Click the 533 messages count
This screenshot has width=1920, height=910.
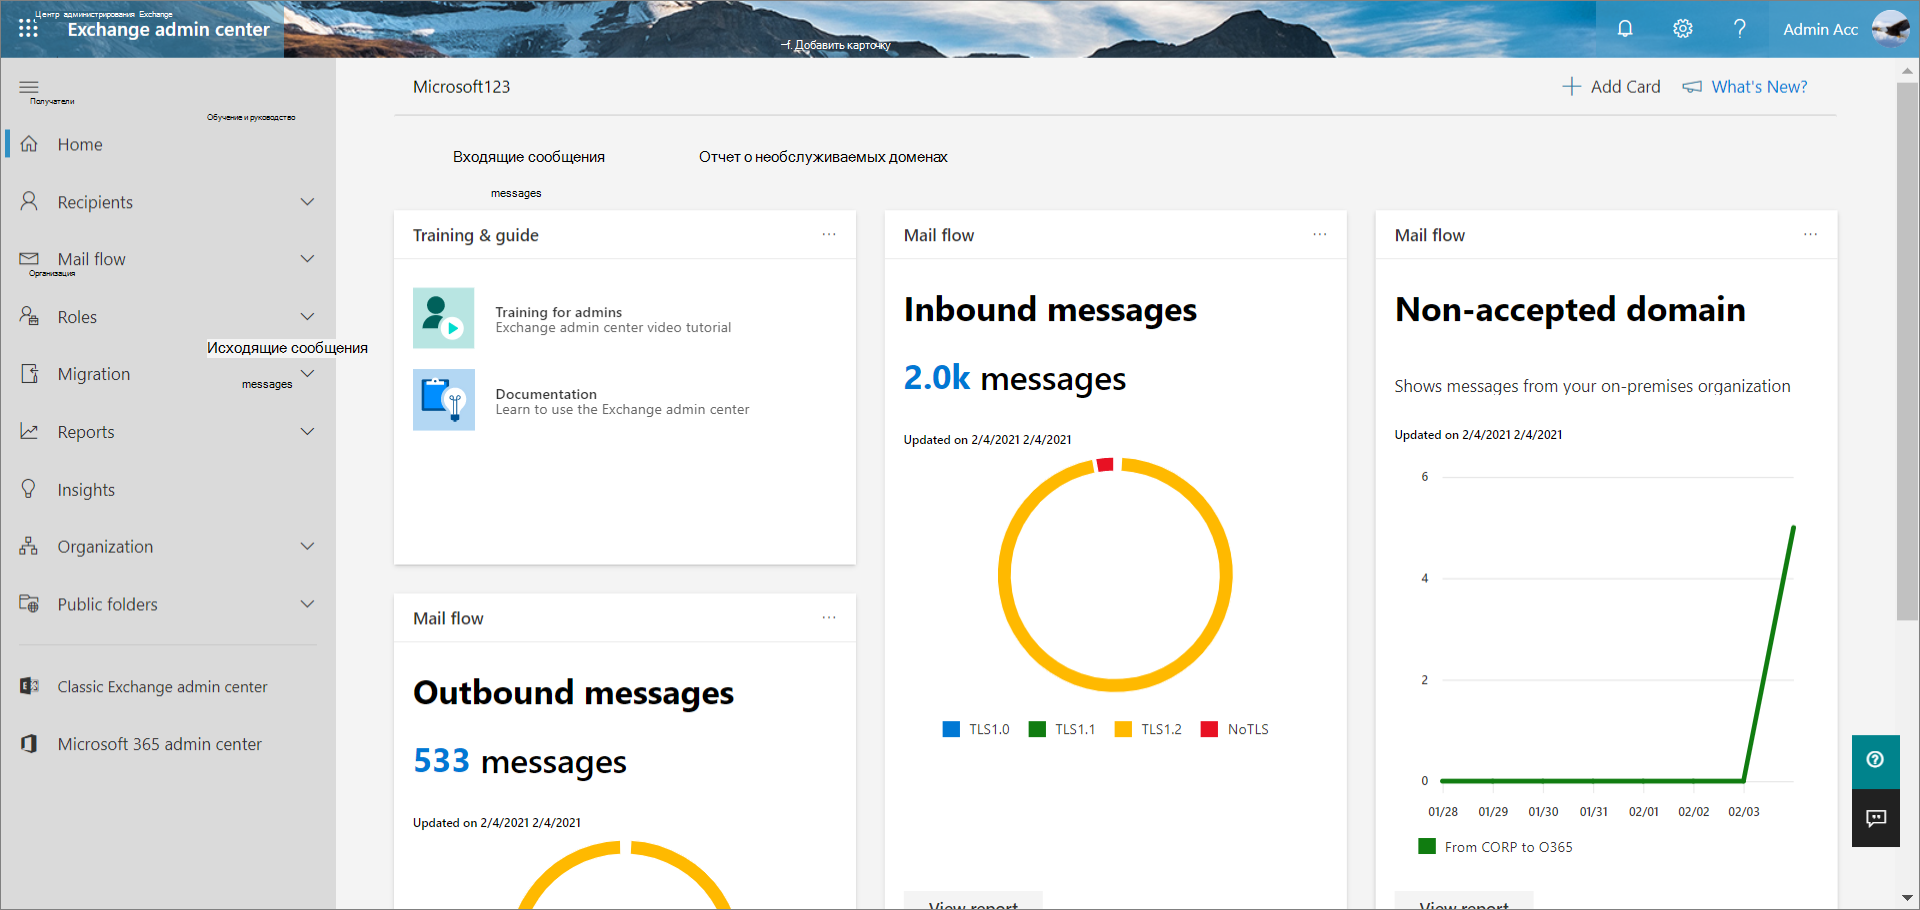(520, 761)
